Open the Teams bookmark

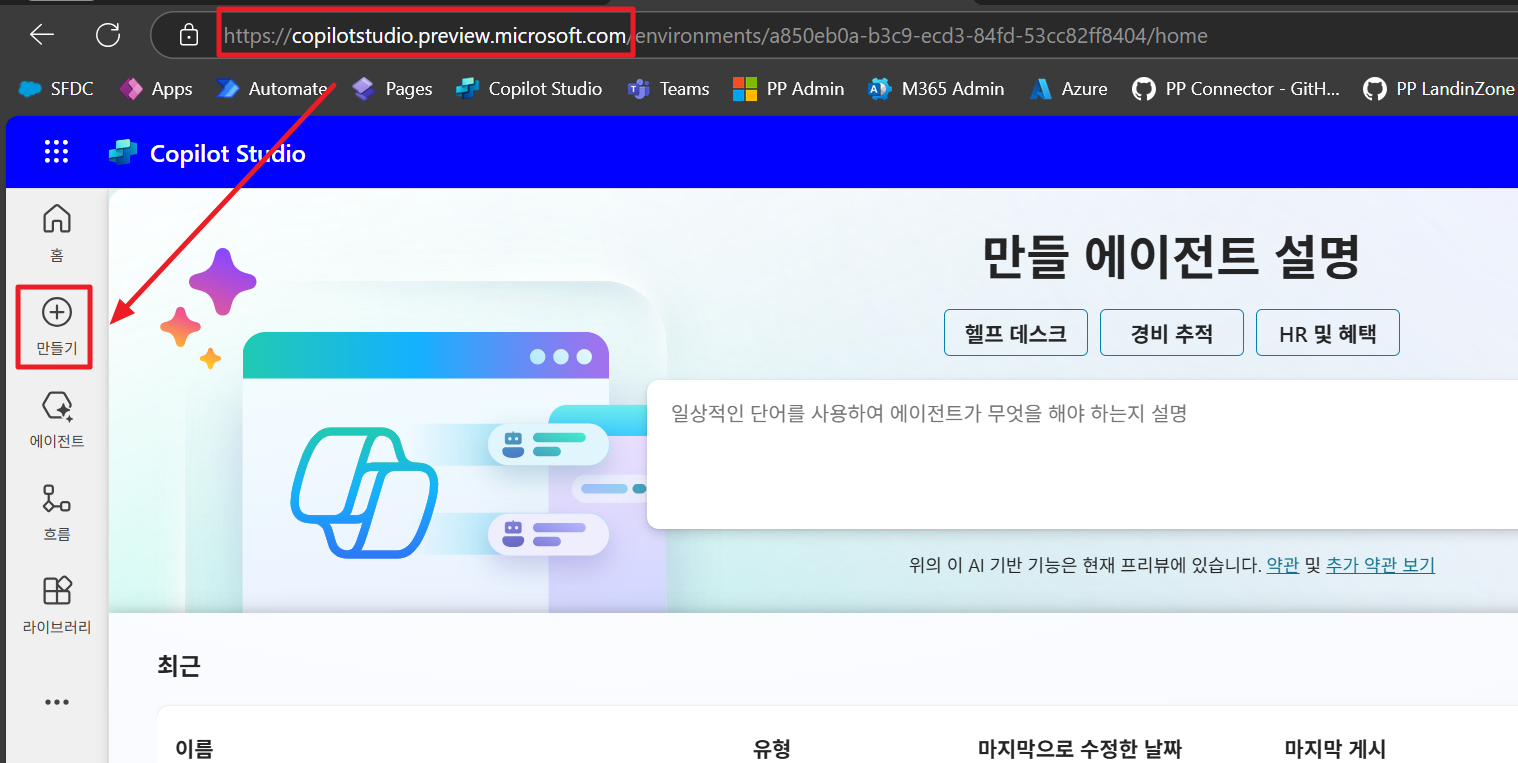(668, 89)
